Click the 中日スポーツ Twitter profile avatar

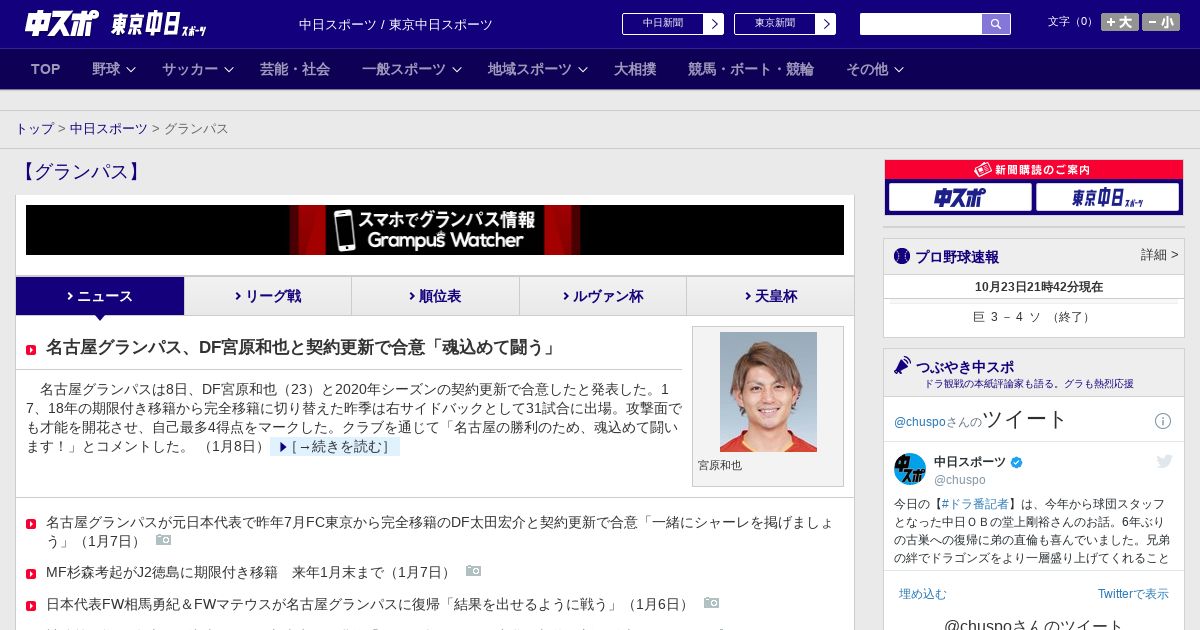coord(910,469)
